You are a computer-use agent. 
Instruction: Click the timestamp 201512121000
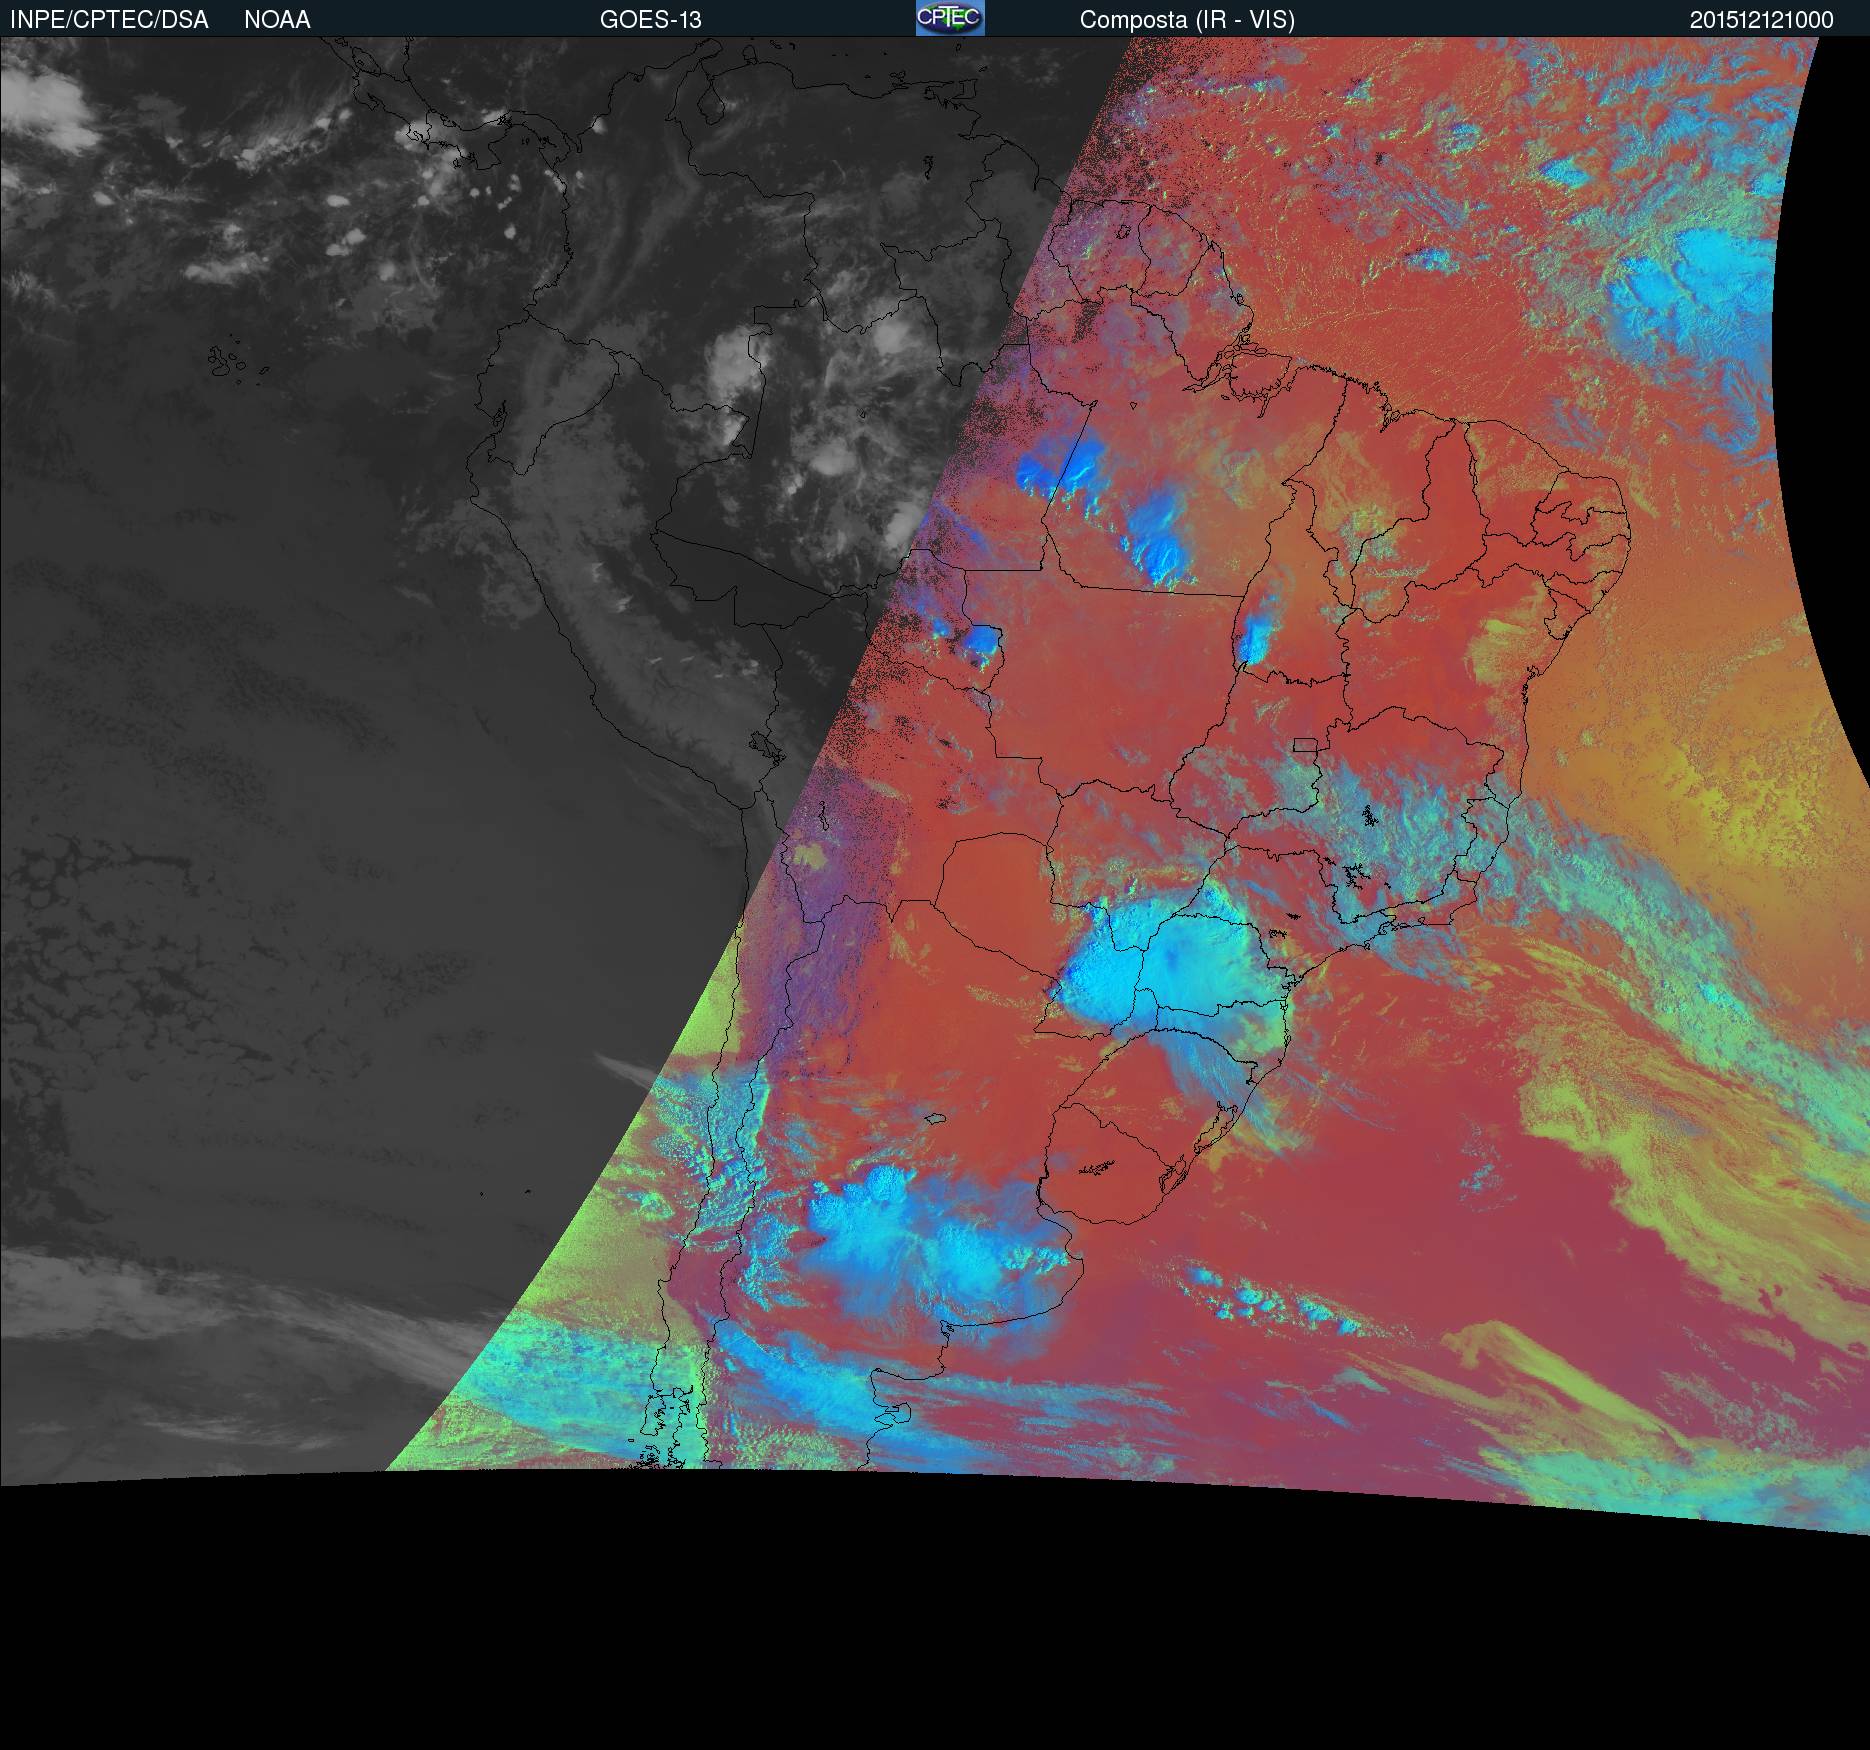click(x=1762, y=20)
